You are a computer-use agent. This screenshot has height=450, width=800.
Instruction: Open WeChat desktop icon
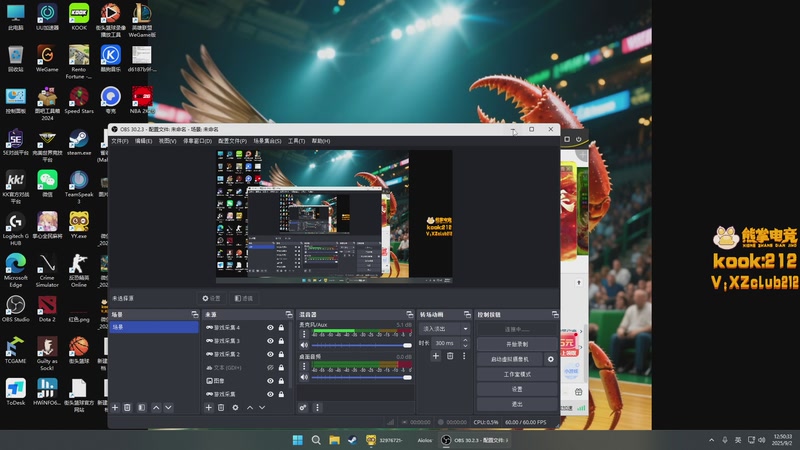coord(47,184)
